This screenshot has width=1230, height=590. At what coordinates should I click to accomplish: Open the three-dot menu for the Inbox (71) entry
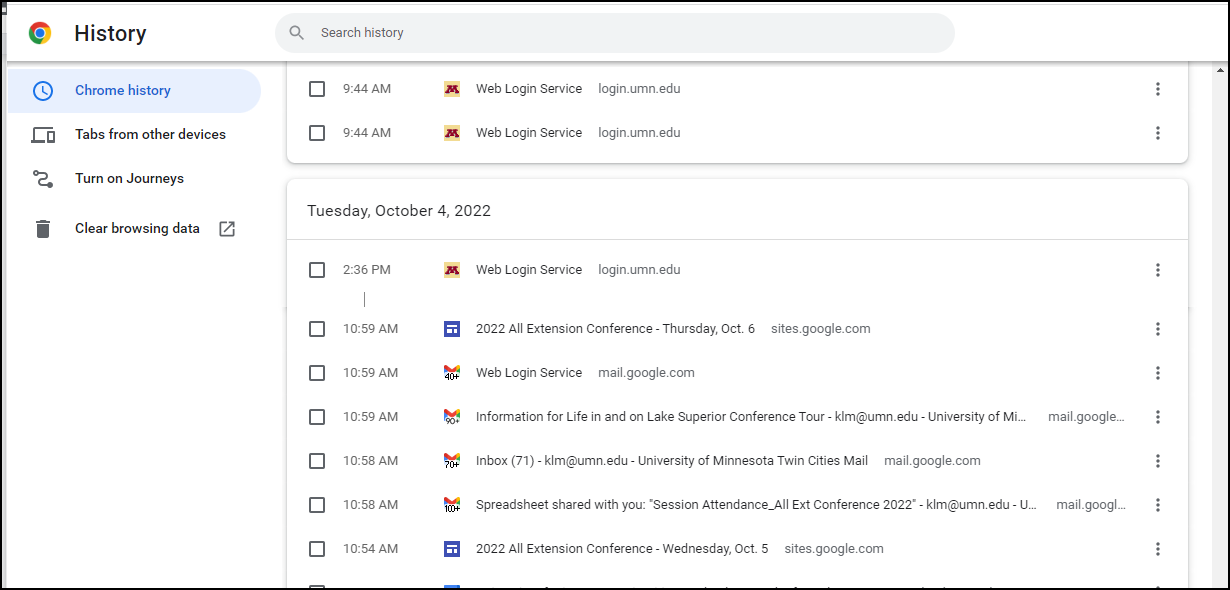pos(1158,461)
